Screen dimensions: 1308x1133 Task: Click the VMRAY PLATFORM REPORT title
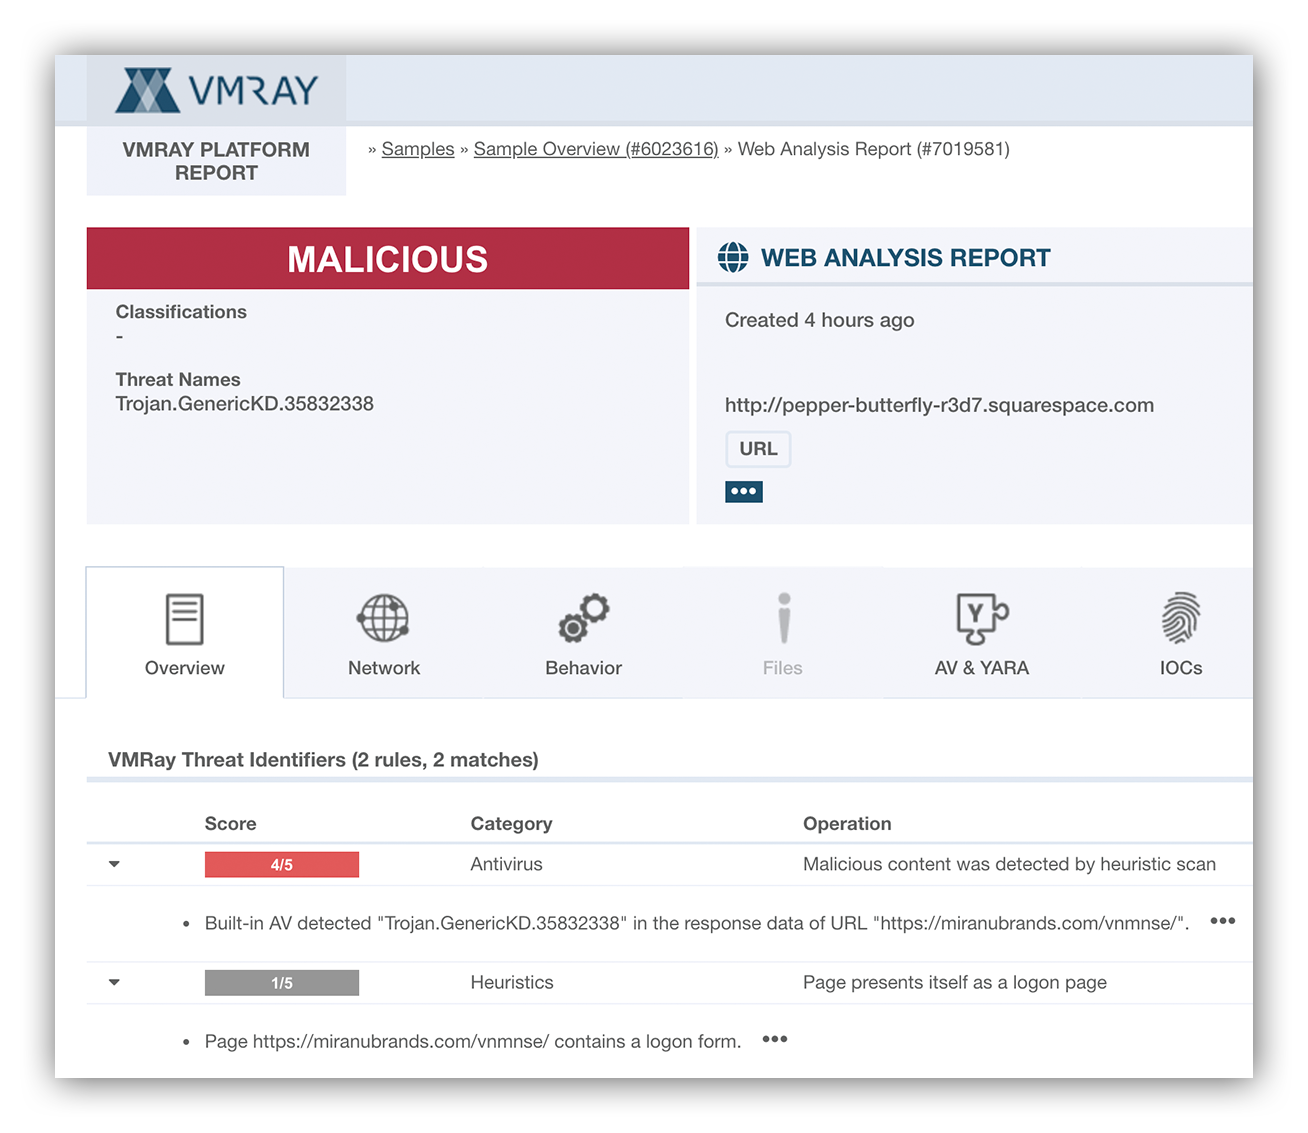point(216,161)
